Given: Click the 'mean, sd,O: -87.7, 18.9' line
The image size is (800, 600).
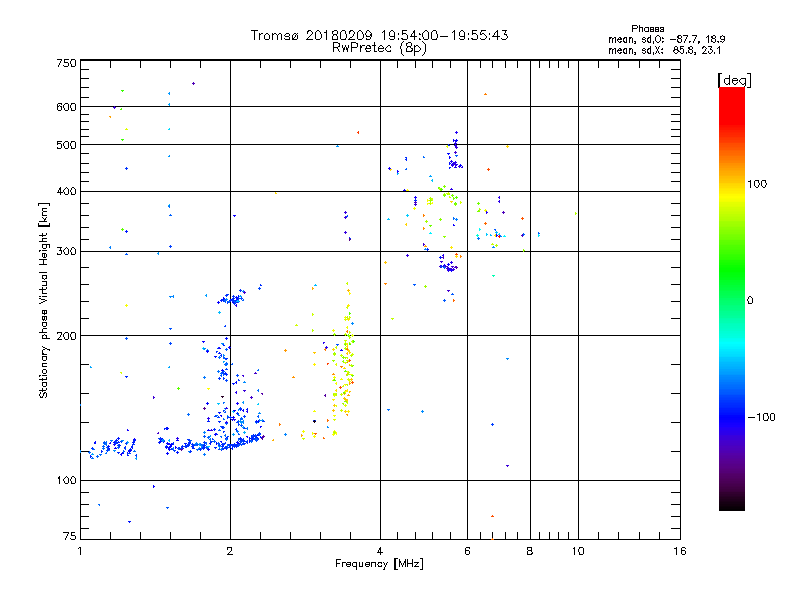Looking at the screenshot, I should click(x=666, y=39).
